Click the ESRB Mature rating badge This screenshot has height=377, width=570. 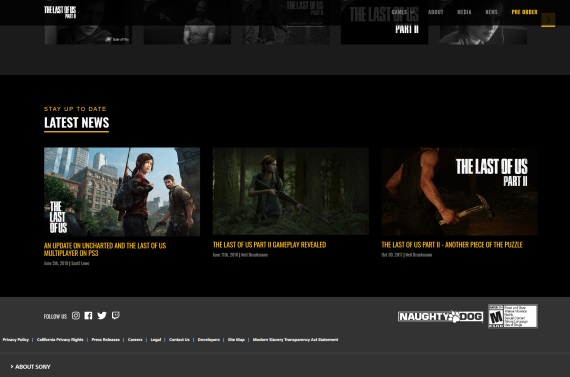513,316
